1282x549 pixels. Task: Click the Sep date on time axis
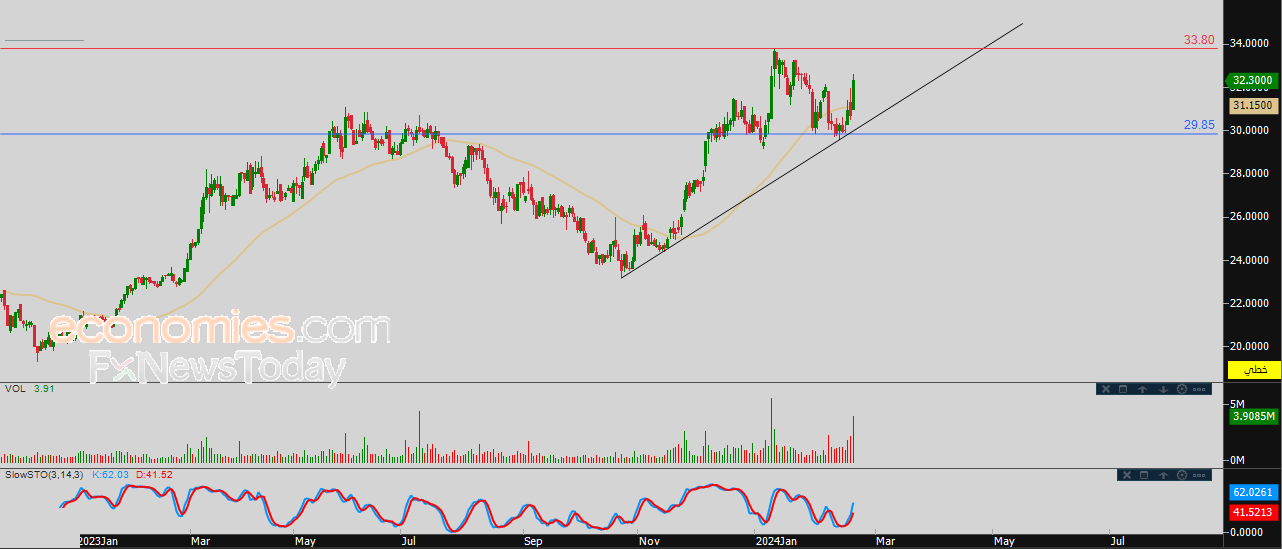533,541
